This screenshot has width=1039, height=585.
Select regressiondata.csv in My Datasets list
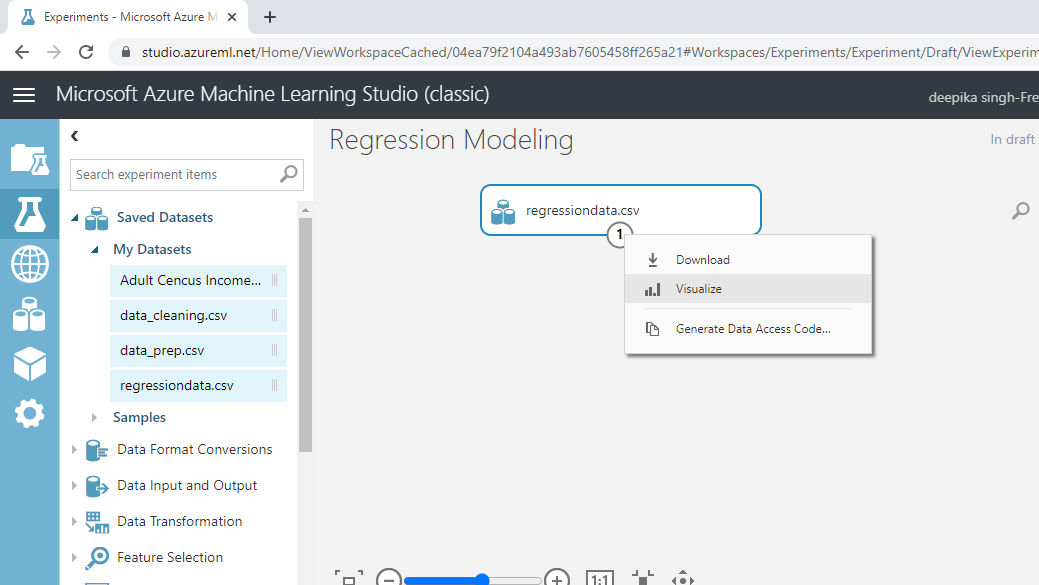click(x=198, y=386)
